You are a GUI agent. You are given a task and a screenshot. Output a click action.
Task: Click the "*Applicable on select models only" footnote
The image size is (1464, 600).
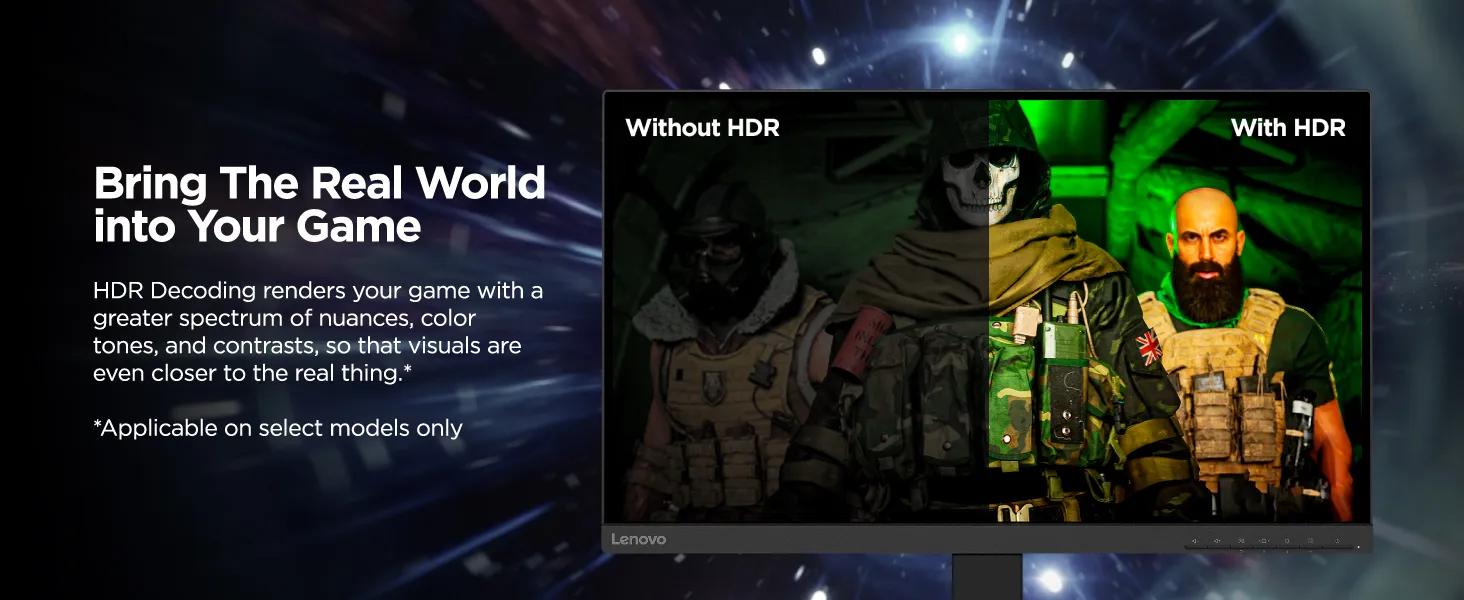pyautogui.click(x=278, y=428)
